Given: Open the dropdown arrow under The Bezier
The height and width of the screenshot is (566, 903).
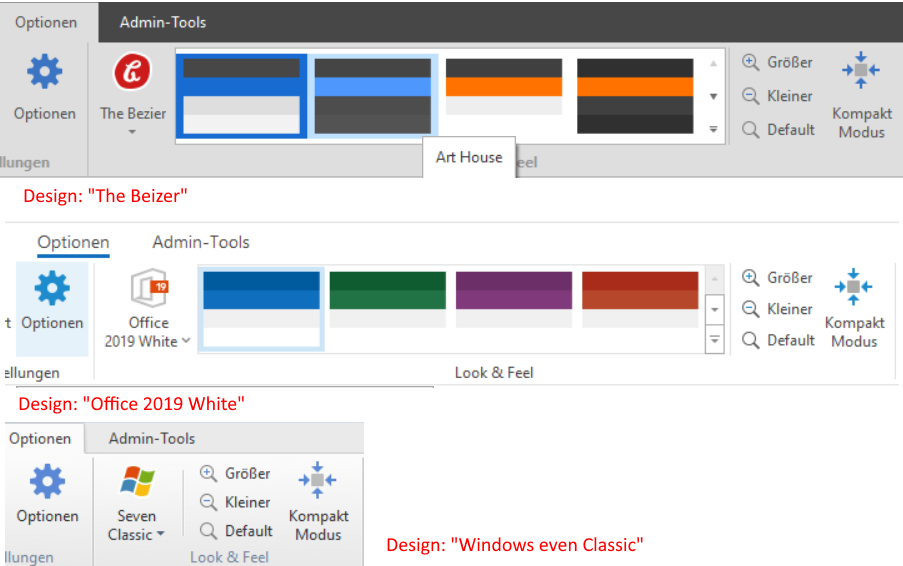Looking at the screenshot, I should pos(132,131).
